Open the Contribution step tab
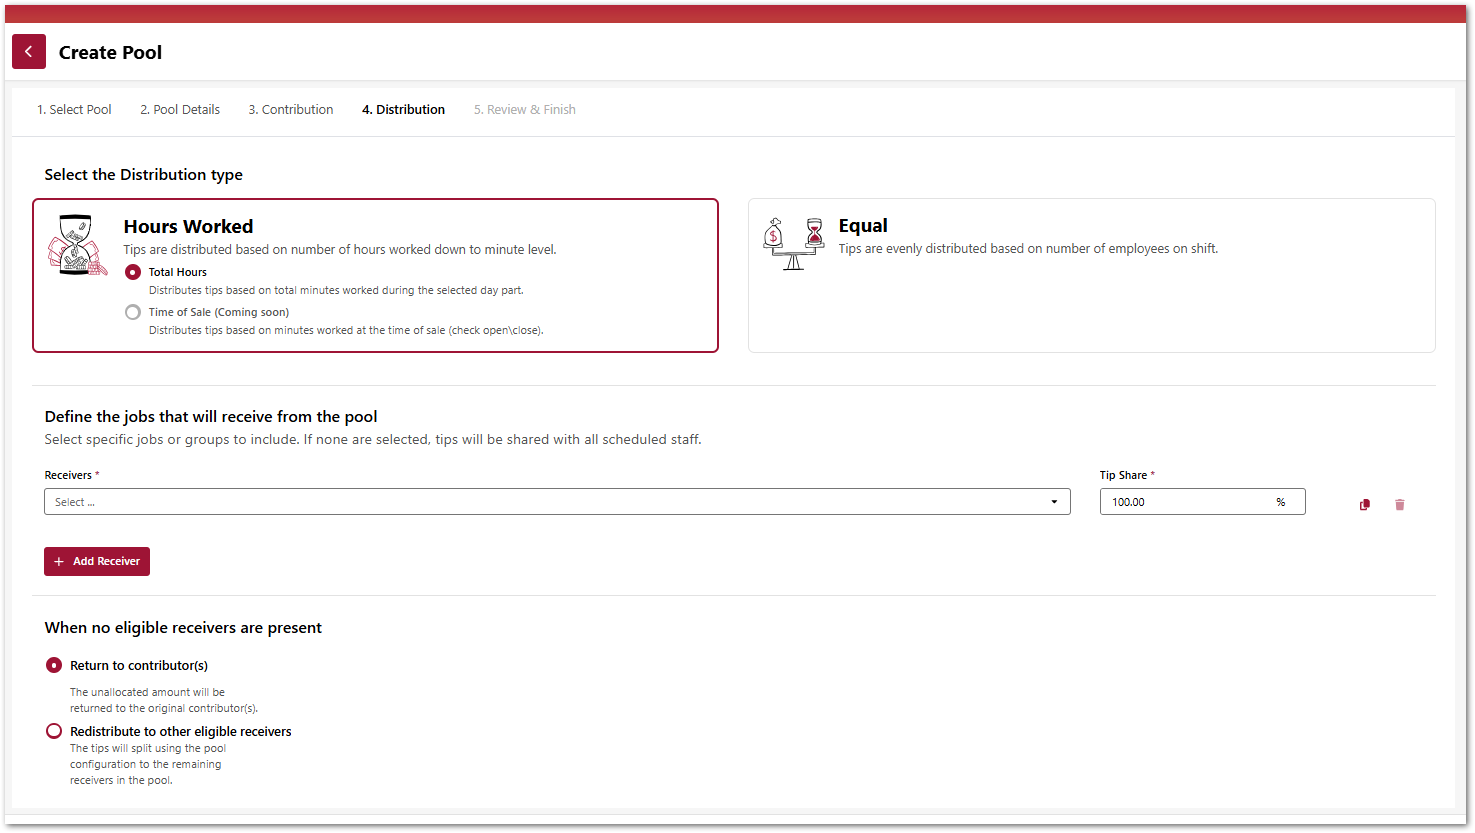Image resolution: width=1475 pixels, height=833 pixels. [x=291, y=110]
